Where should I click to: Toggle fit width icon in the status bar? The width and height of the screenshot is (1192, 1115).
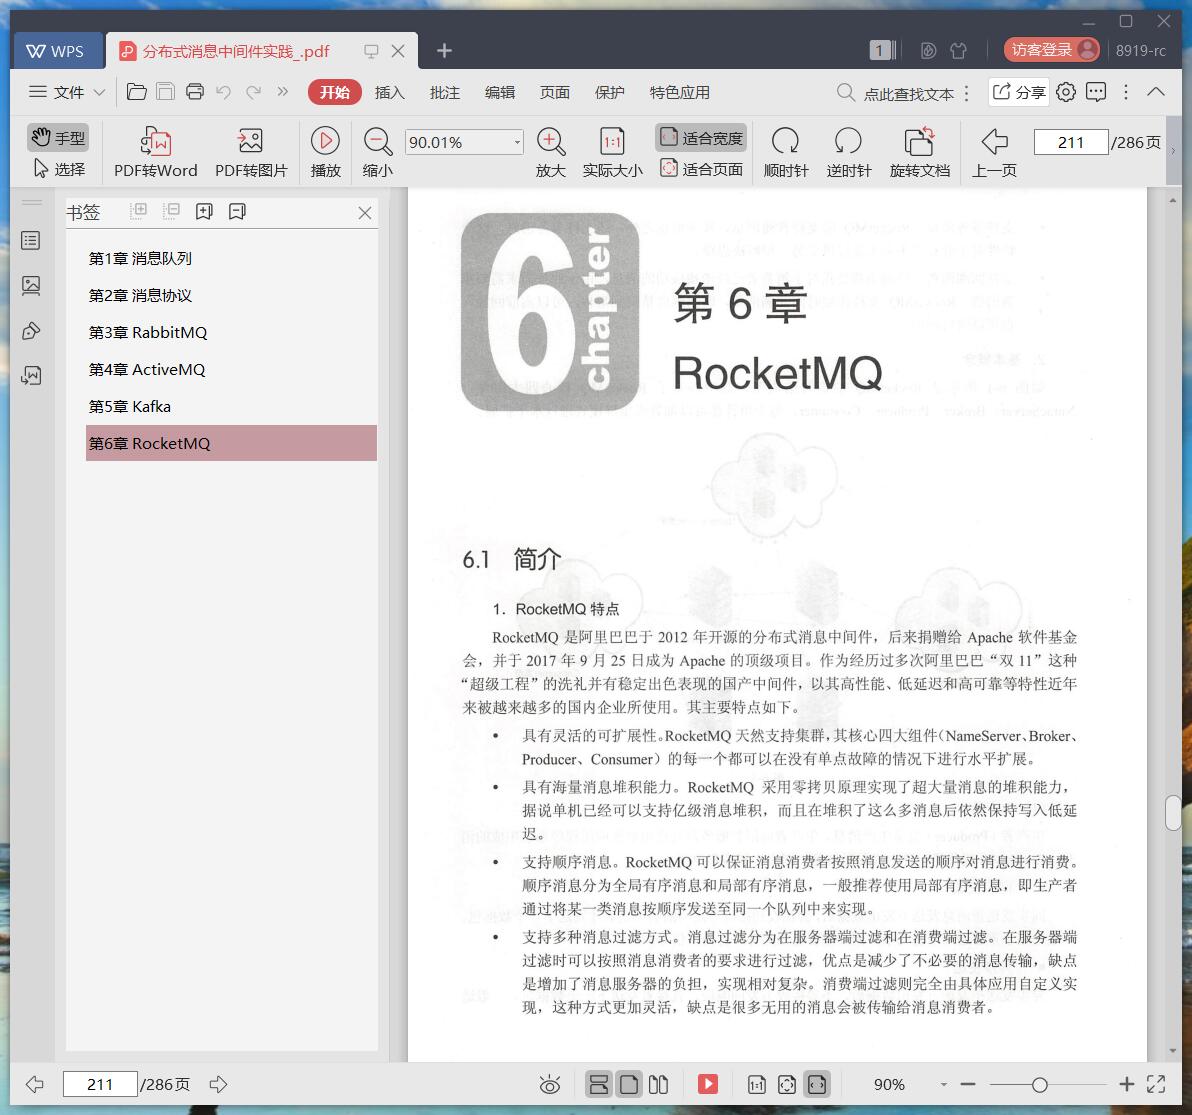pos(816,1084)
